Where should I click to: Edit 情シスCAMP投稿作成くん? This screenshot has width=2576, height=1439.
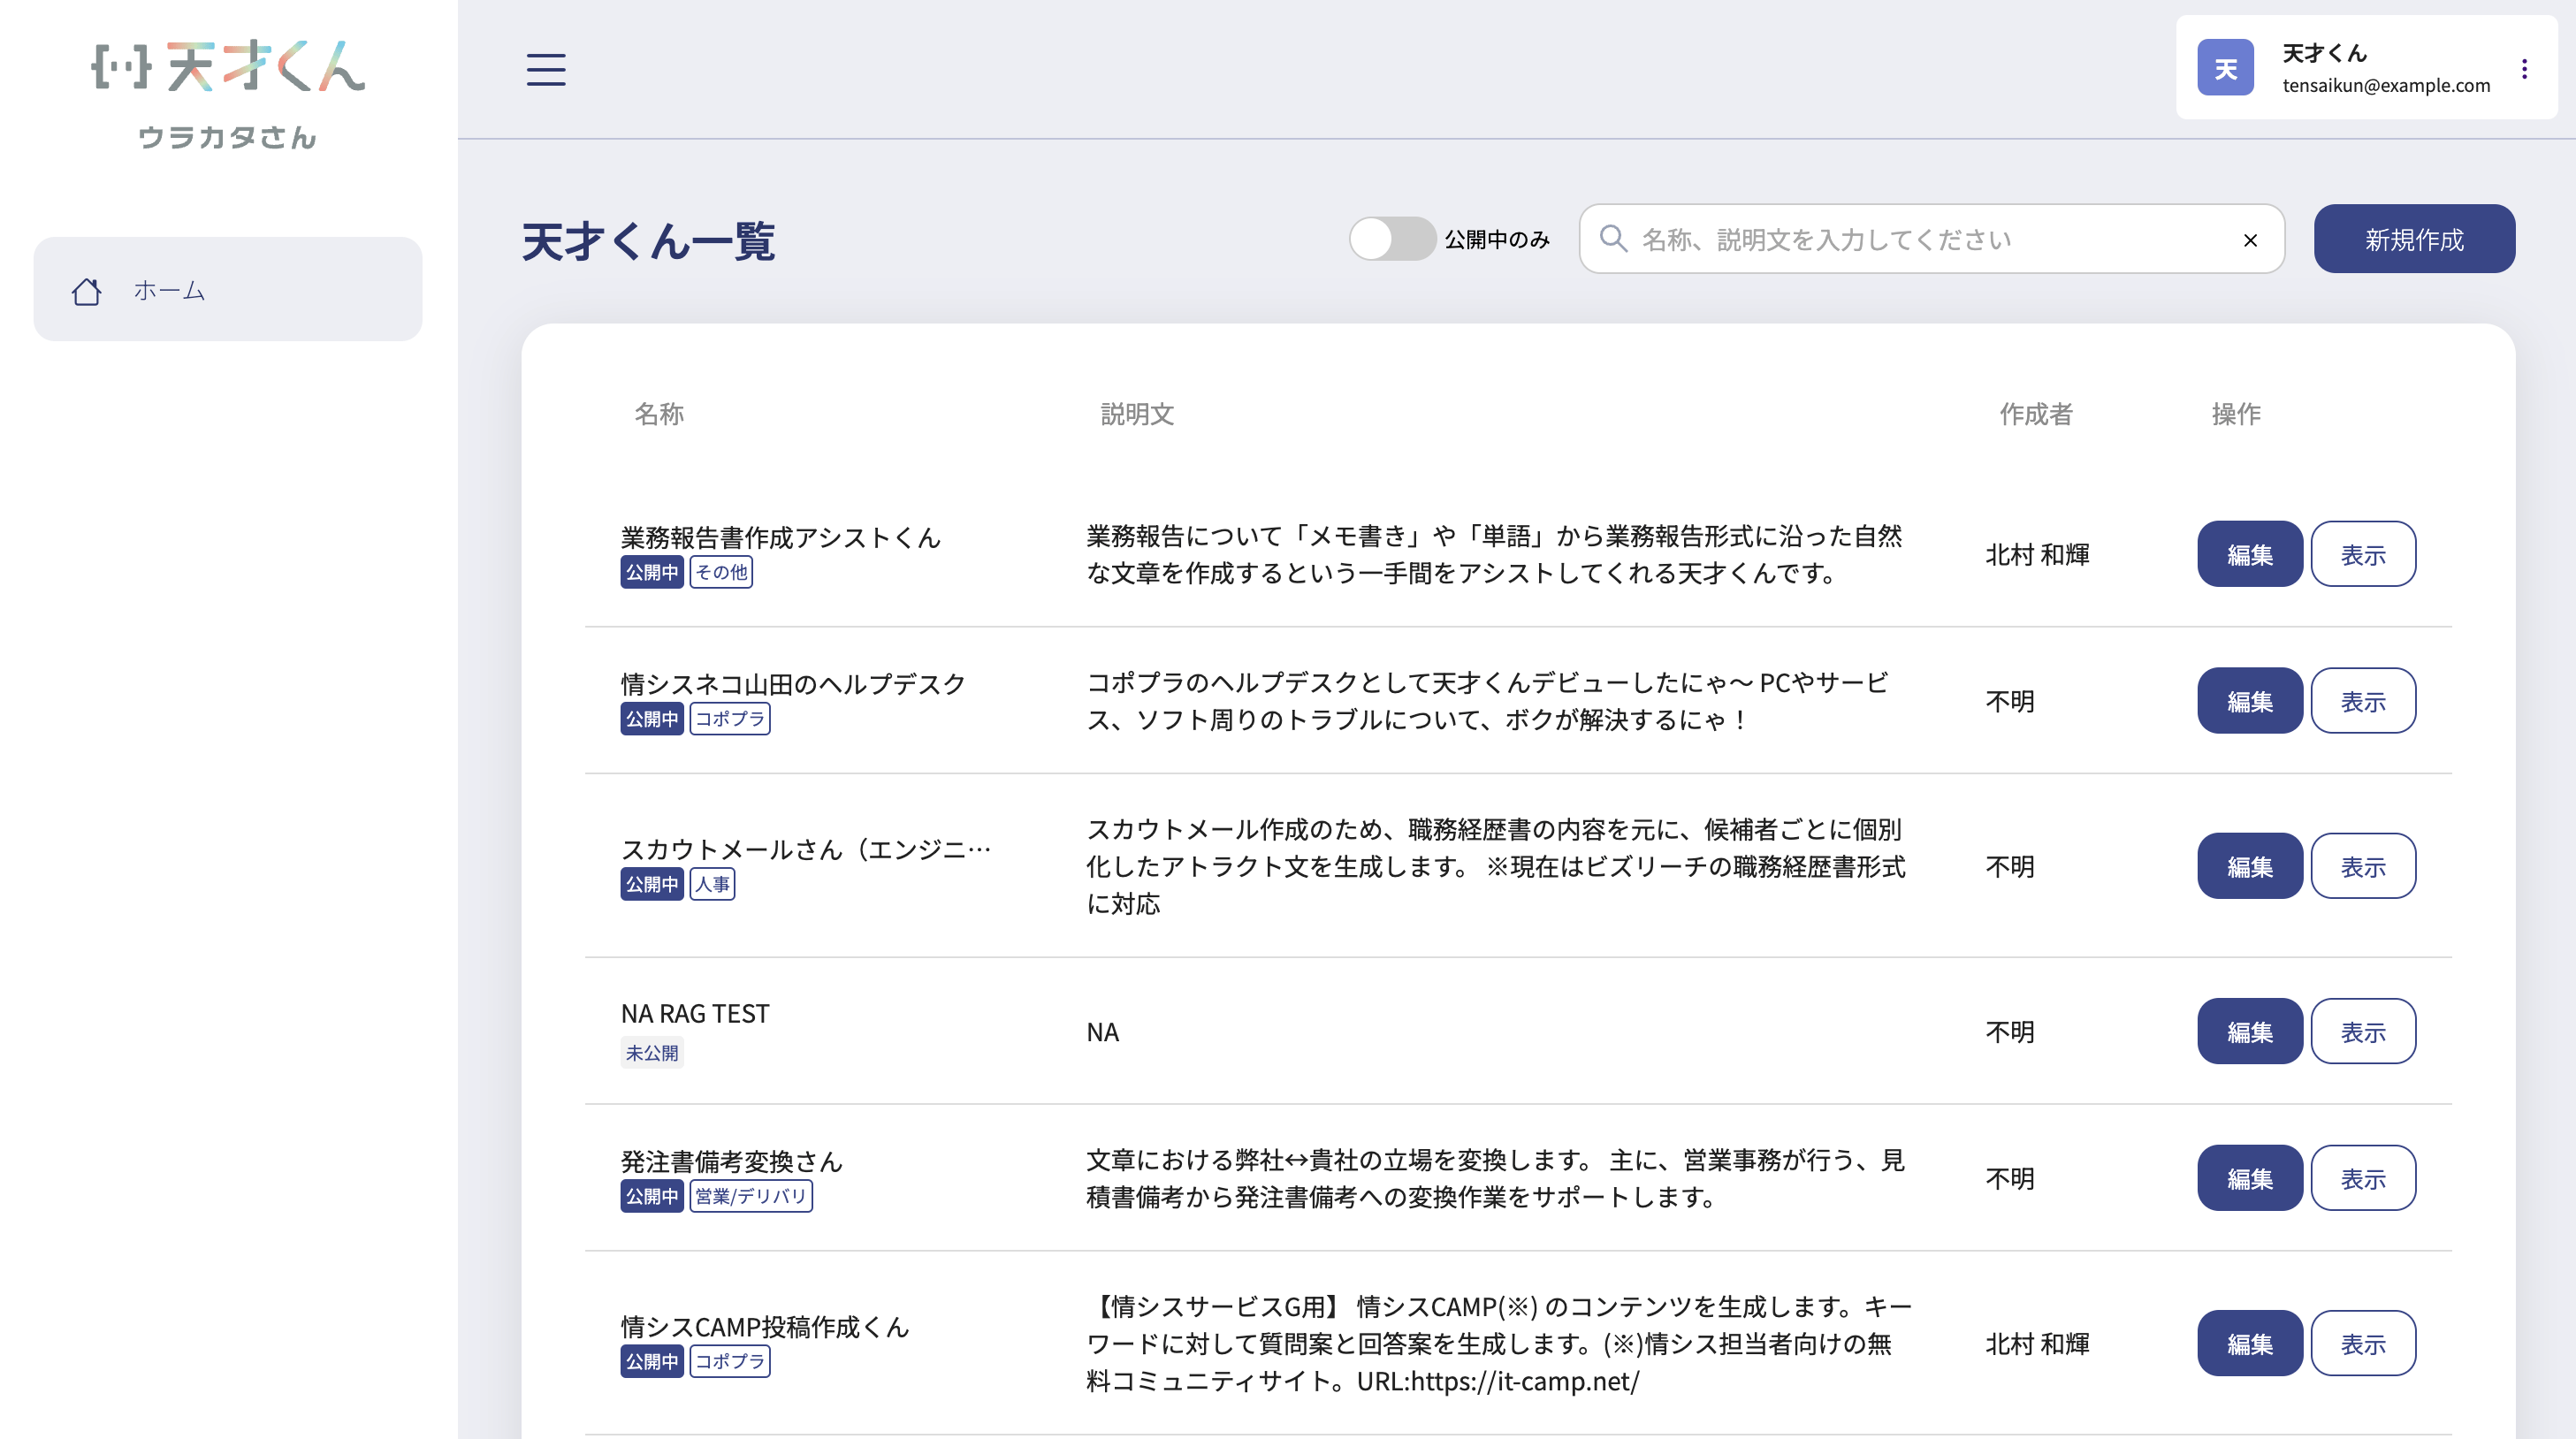point(2249,1343)
